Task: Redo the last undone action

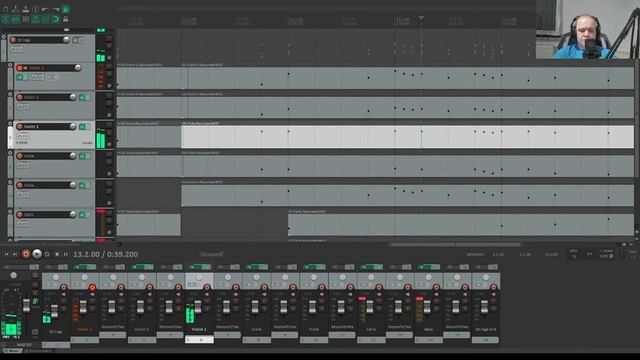Action: [56, 9]
